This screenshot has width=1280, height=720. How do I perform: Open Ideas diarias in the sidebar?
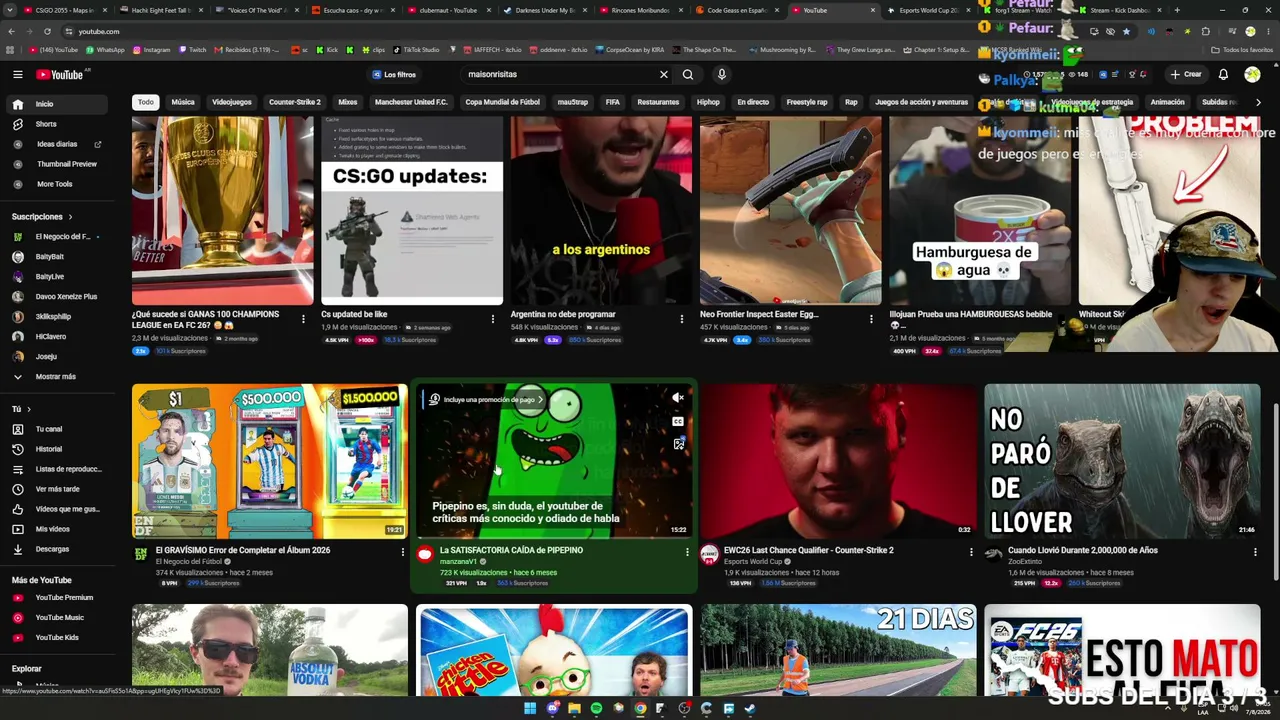pyautogui.click(x=58, y=144)
